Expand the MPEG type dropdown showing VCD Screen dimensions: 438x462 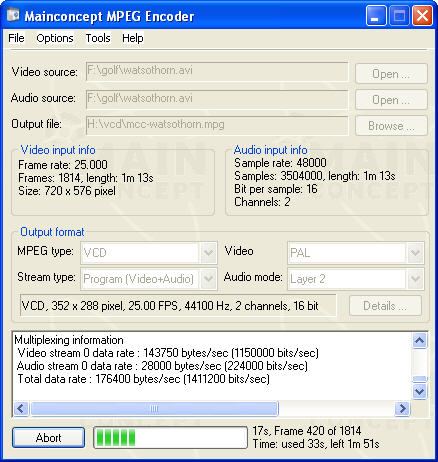coord(209,252)
